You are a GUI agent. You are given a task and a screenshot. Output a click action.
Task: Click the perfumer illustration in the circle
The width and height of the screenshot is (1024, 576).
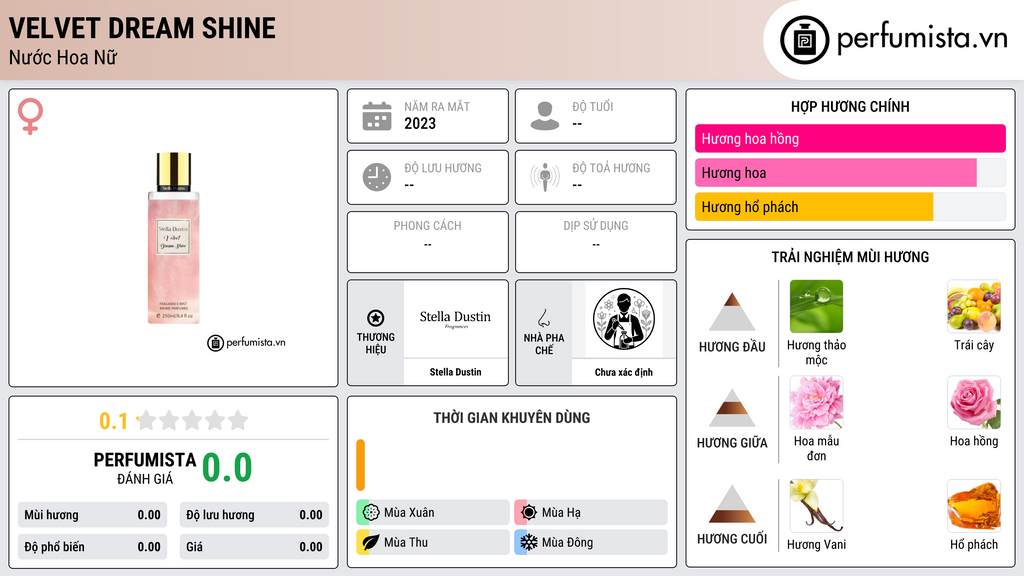click(x=624, y=319)
